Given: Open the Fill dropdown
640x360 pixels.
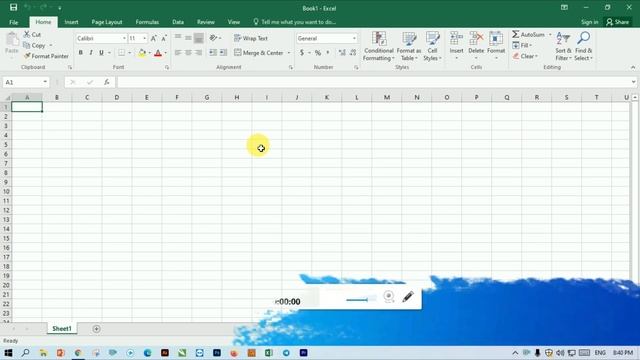Looking at the screenshot, I should coord(521,45).
